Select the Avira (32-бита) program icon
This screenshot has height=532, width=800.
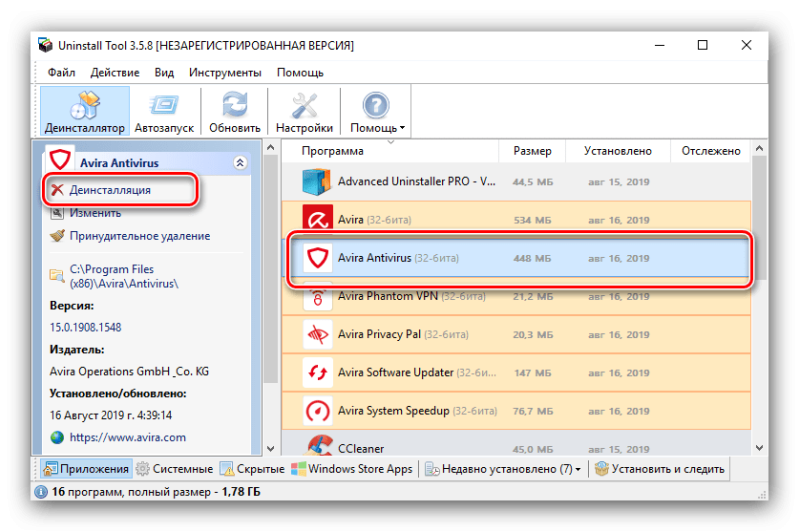click(x=317, y=220)
